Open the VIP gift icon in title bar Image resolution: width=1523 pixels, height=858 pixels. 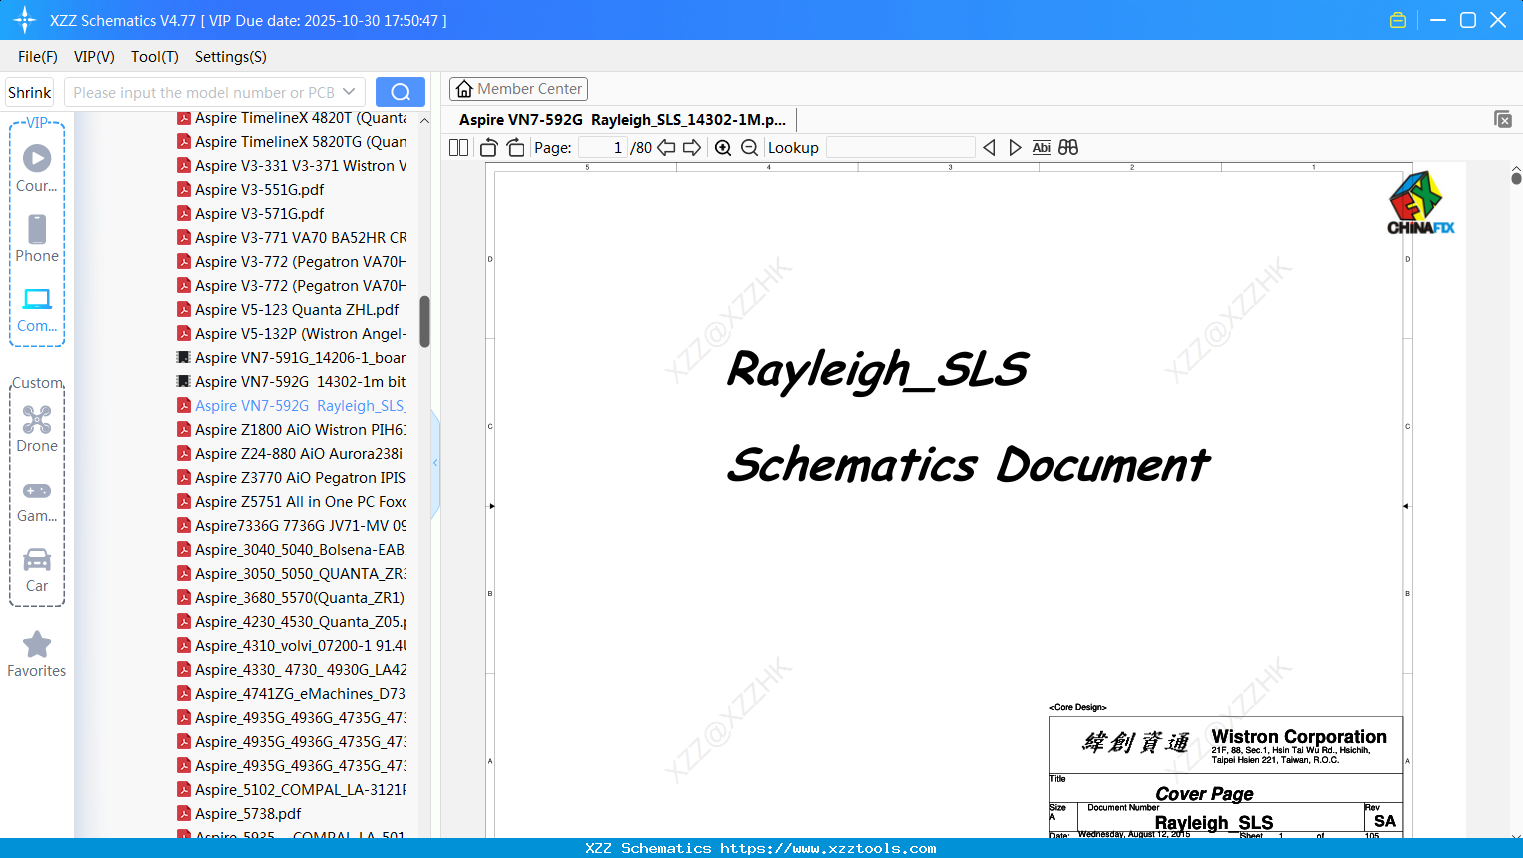[x=1398, y=20]
